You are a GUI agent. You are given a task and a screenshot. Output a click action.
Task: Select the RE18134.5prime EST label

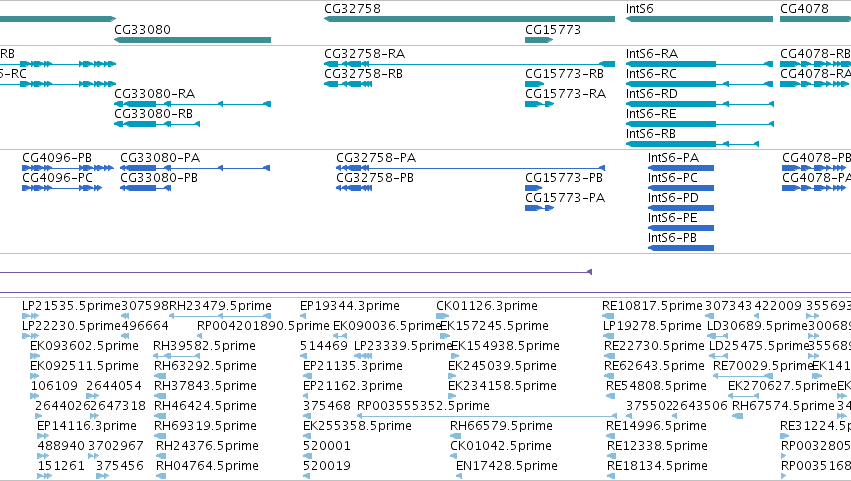[x=657, y=467]
